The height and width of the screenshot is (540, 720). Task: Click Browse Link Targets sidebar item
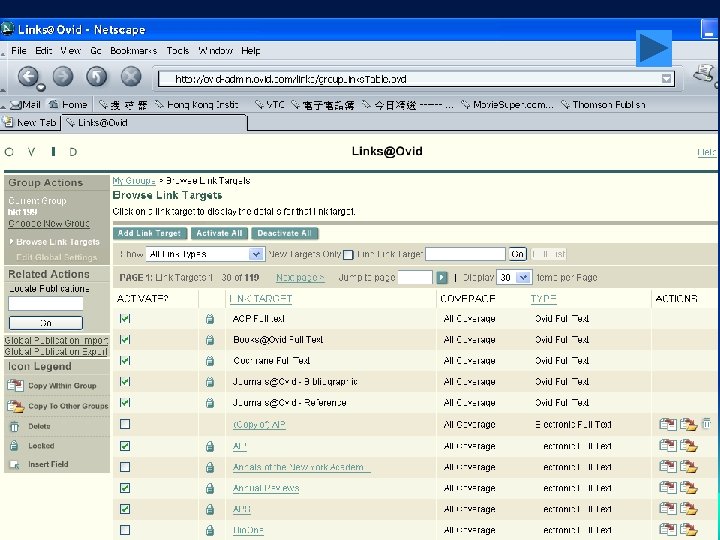coord(58,242)
